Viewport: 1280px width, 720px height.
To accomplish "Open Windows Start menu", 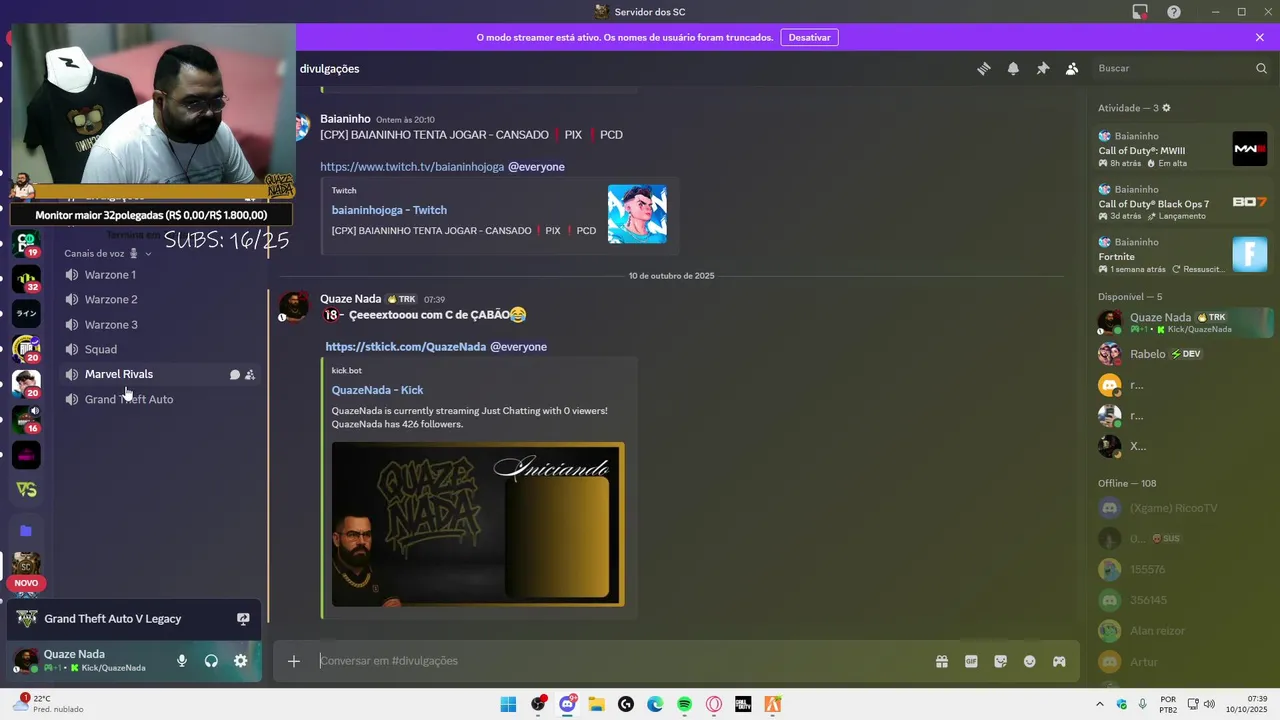I will coord(508,704).
